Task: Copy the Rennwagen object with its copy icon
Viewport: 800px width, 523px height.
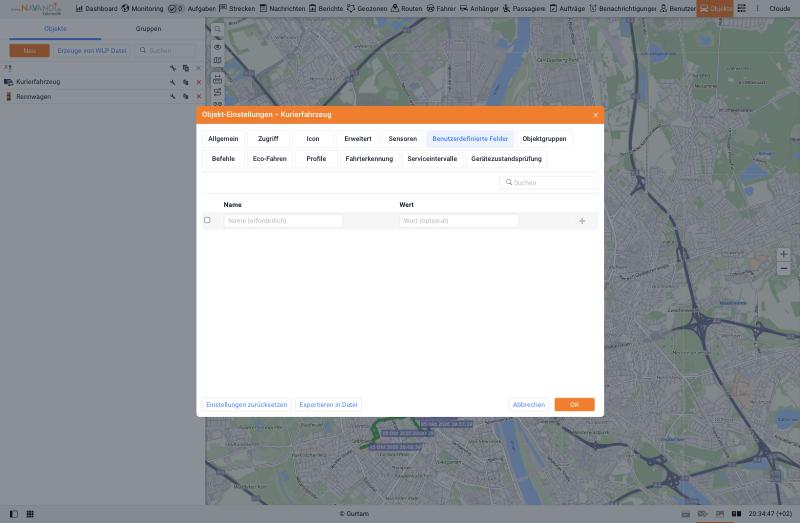Action: point(186,96)
